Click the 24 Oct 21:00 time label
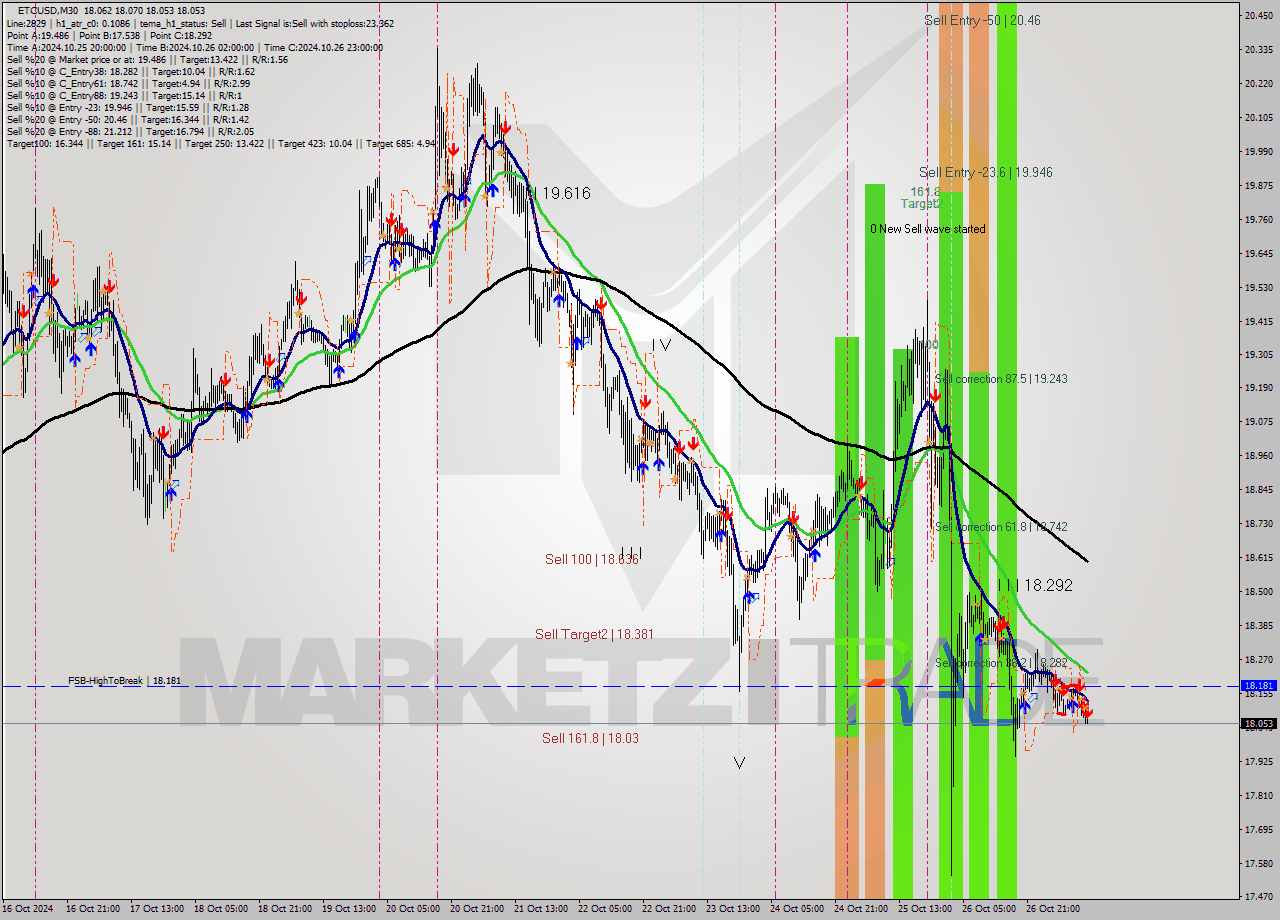Image resolution: width=1280 pixels, height=920 pixels. click(x=861, y=909)
